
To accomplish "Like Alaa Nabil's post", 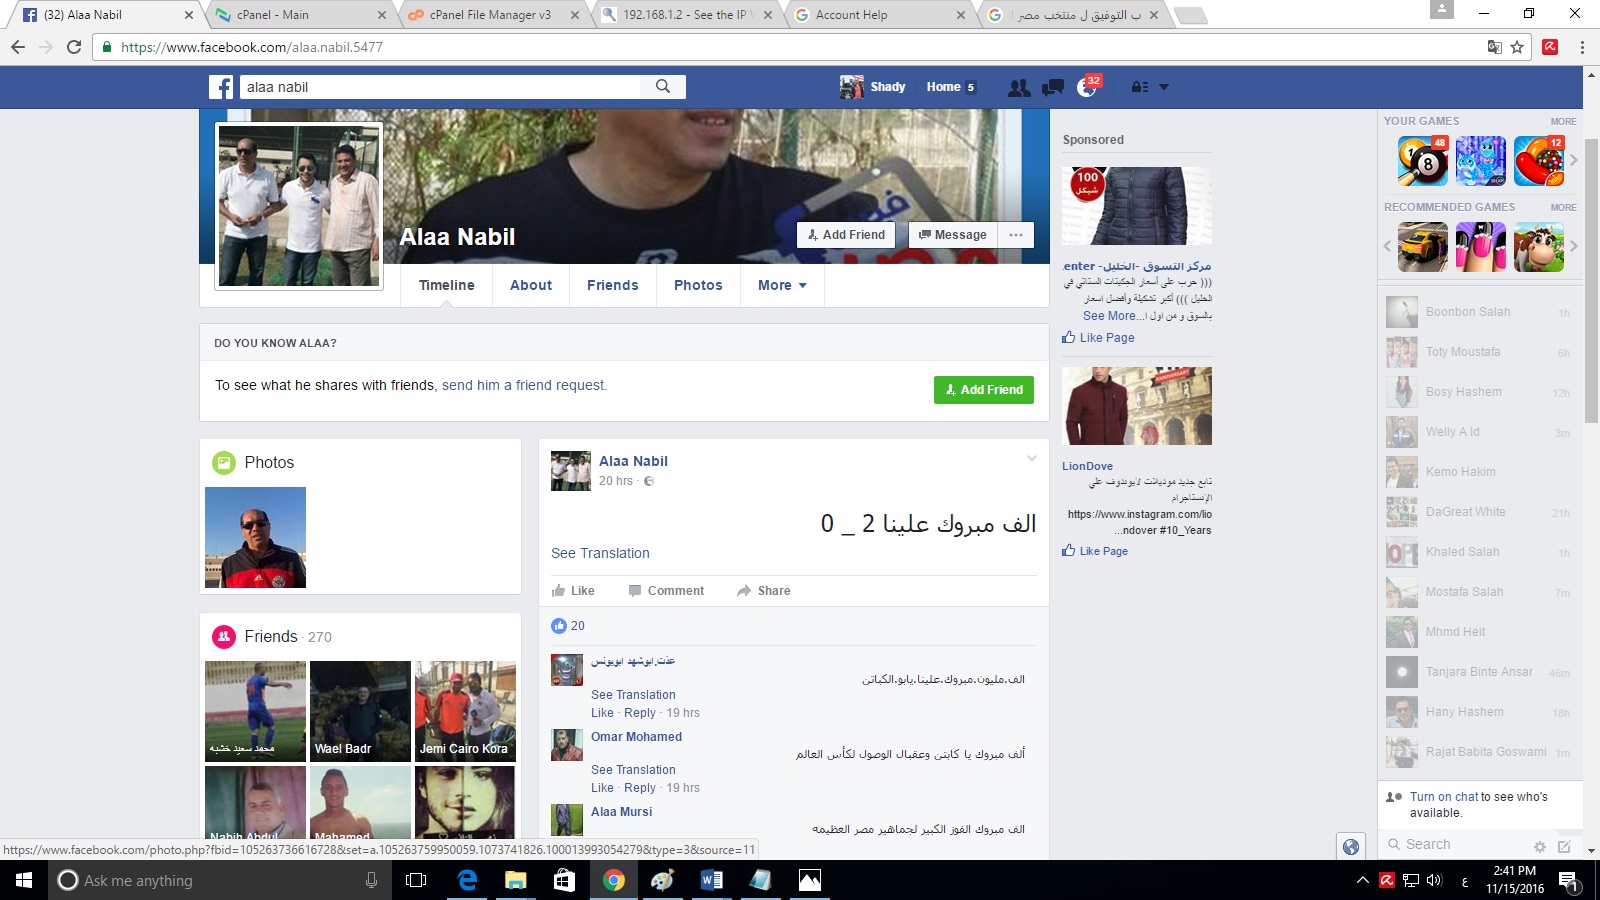I will (x=573, y=591).
